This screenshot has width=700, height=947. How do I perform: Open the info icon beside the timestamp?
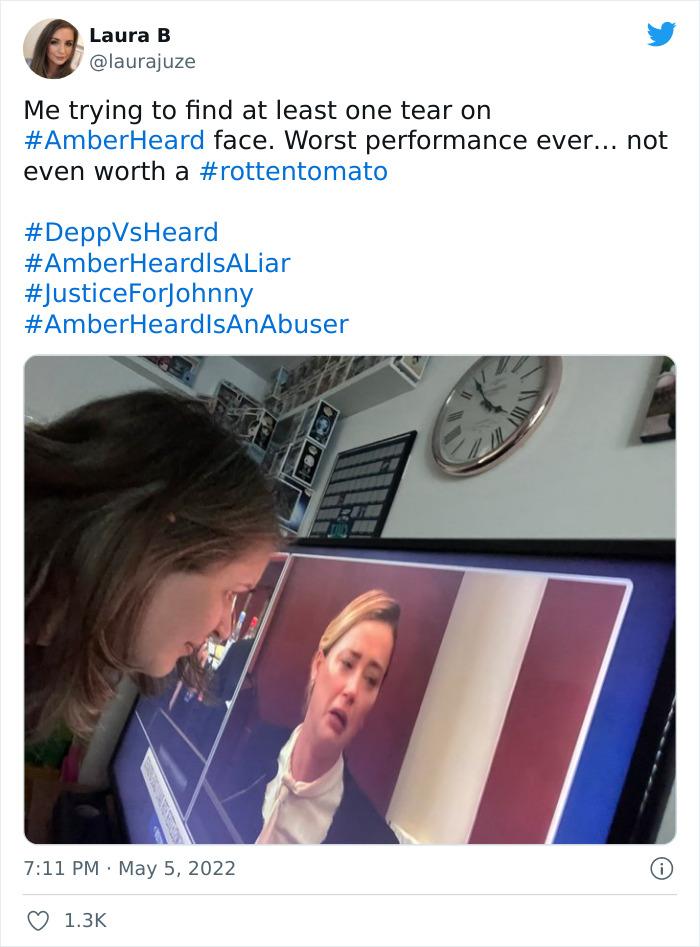(661, 868)
